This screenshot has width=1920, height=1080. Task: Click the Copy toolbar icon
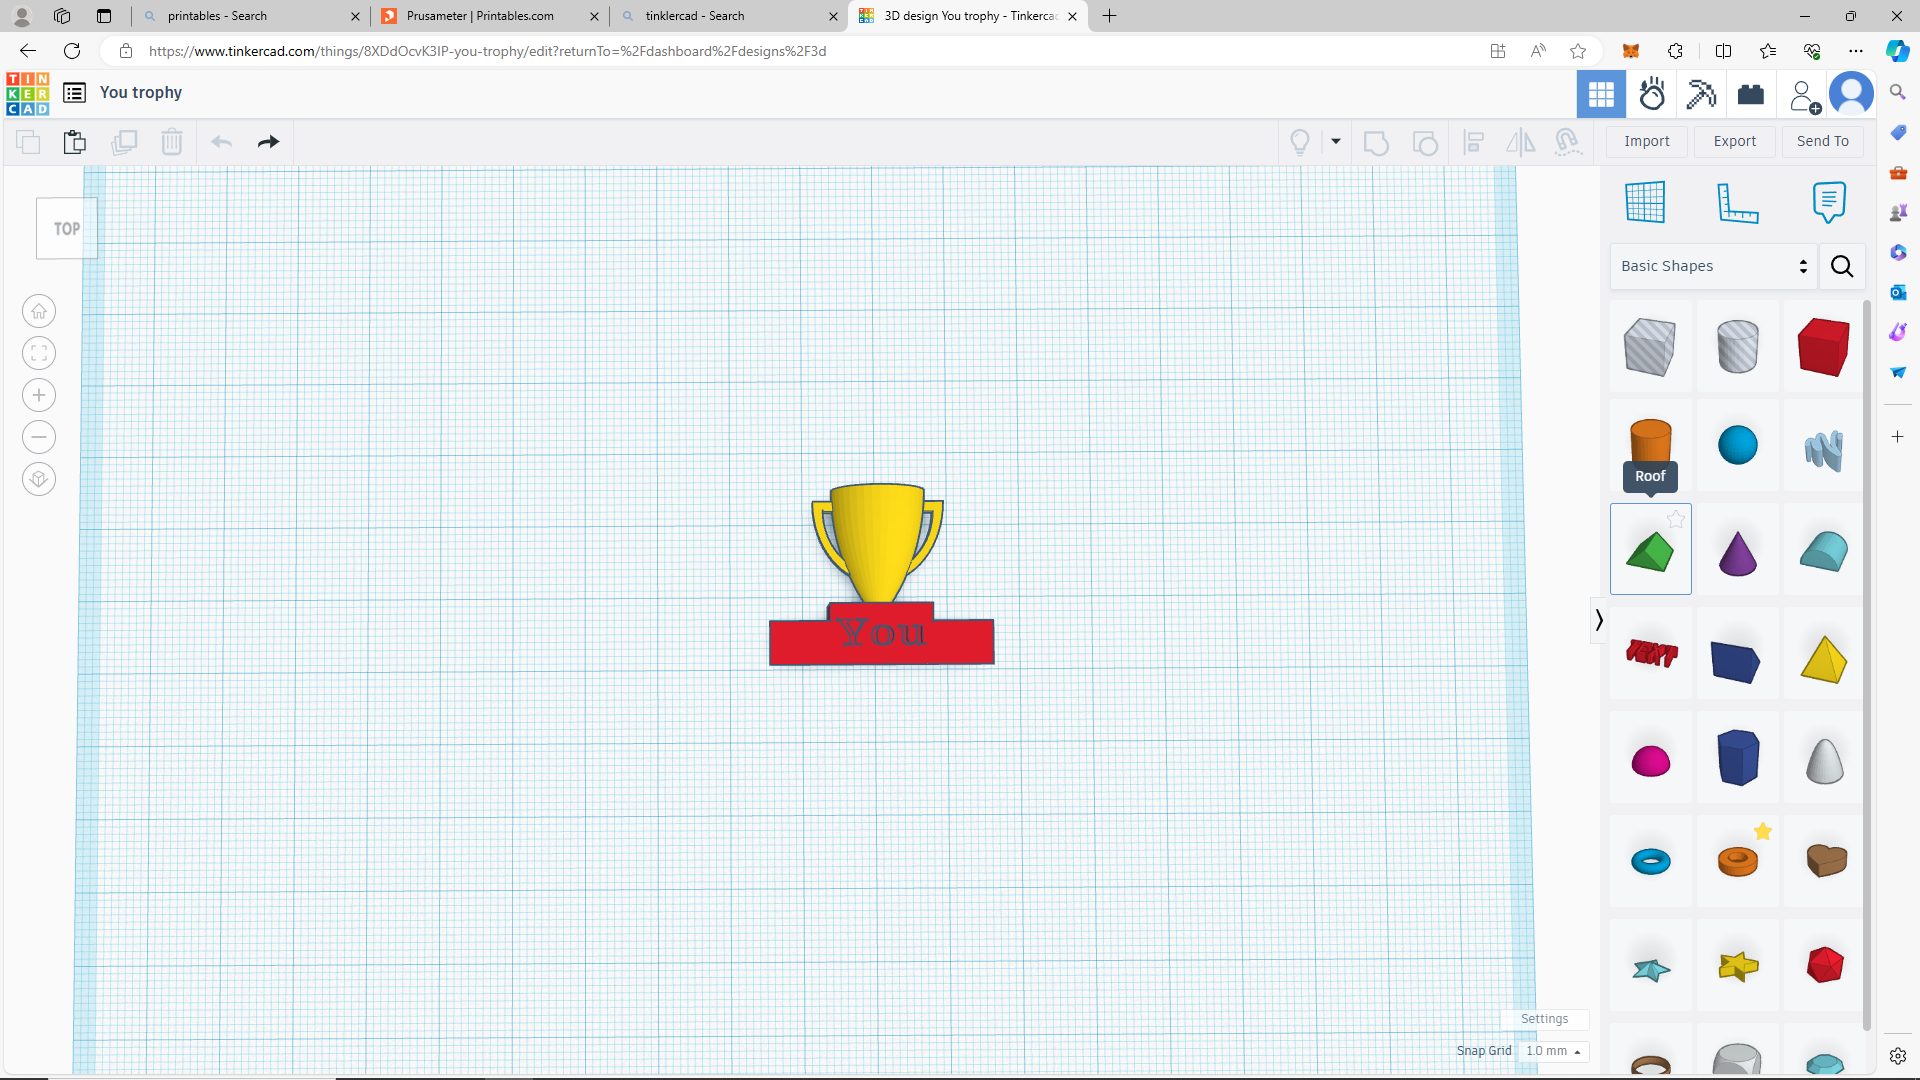(x=28, y=142)
